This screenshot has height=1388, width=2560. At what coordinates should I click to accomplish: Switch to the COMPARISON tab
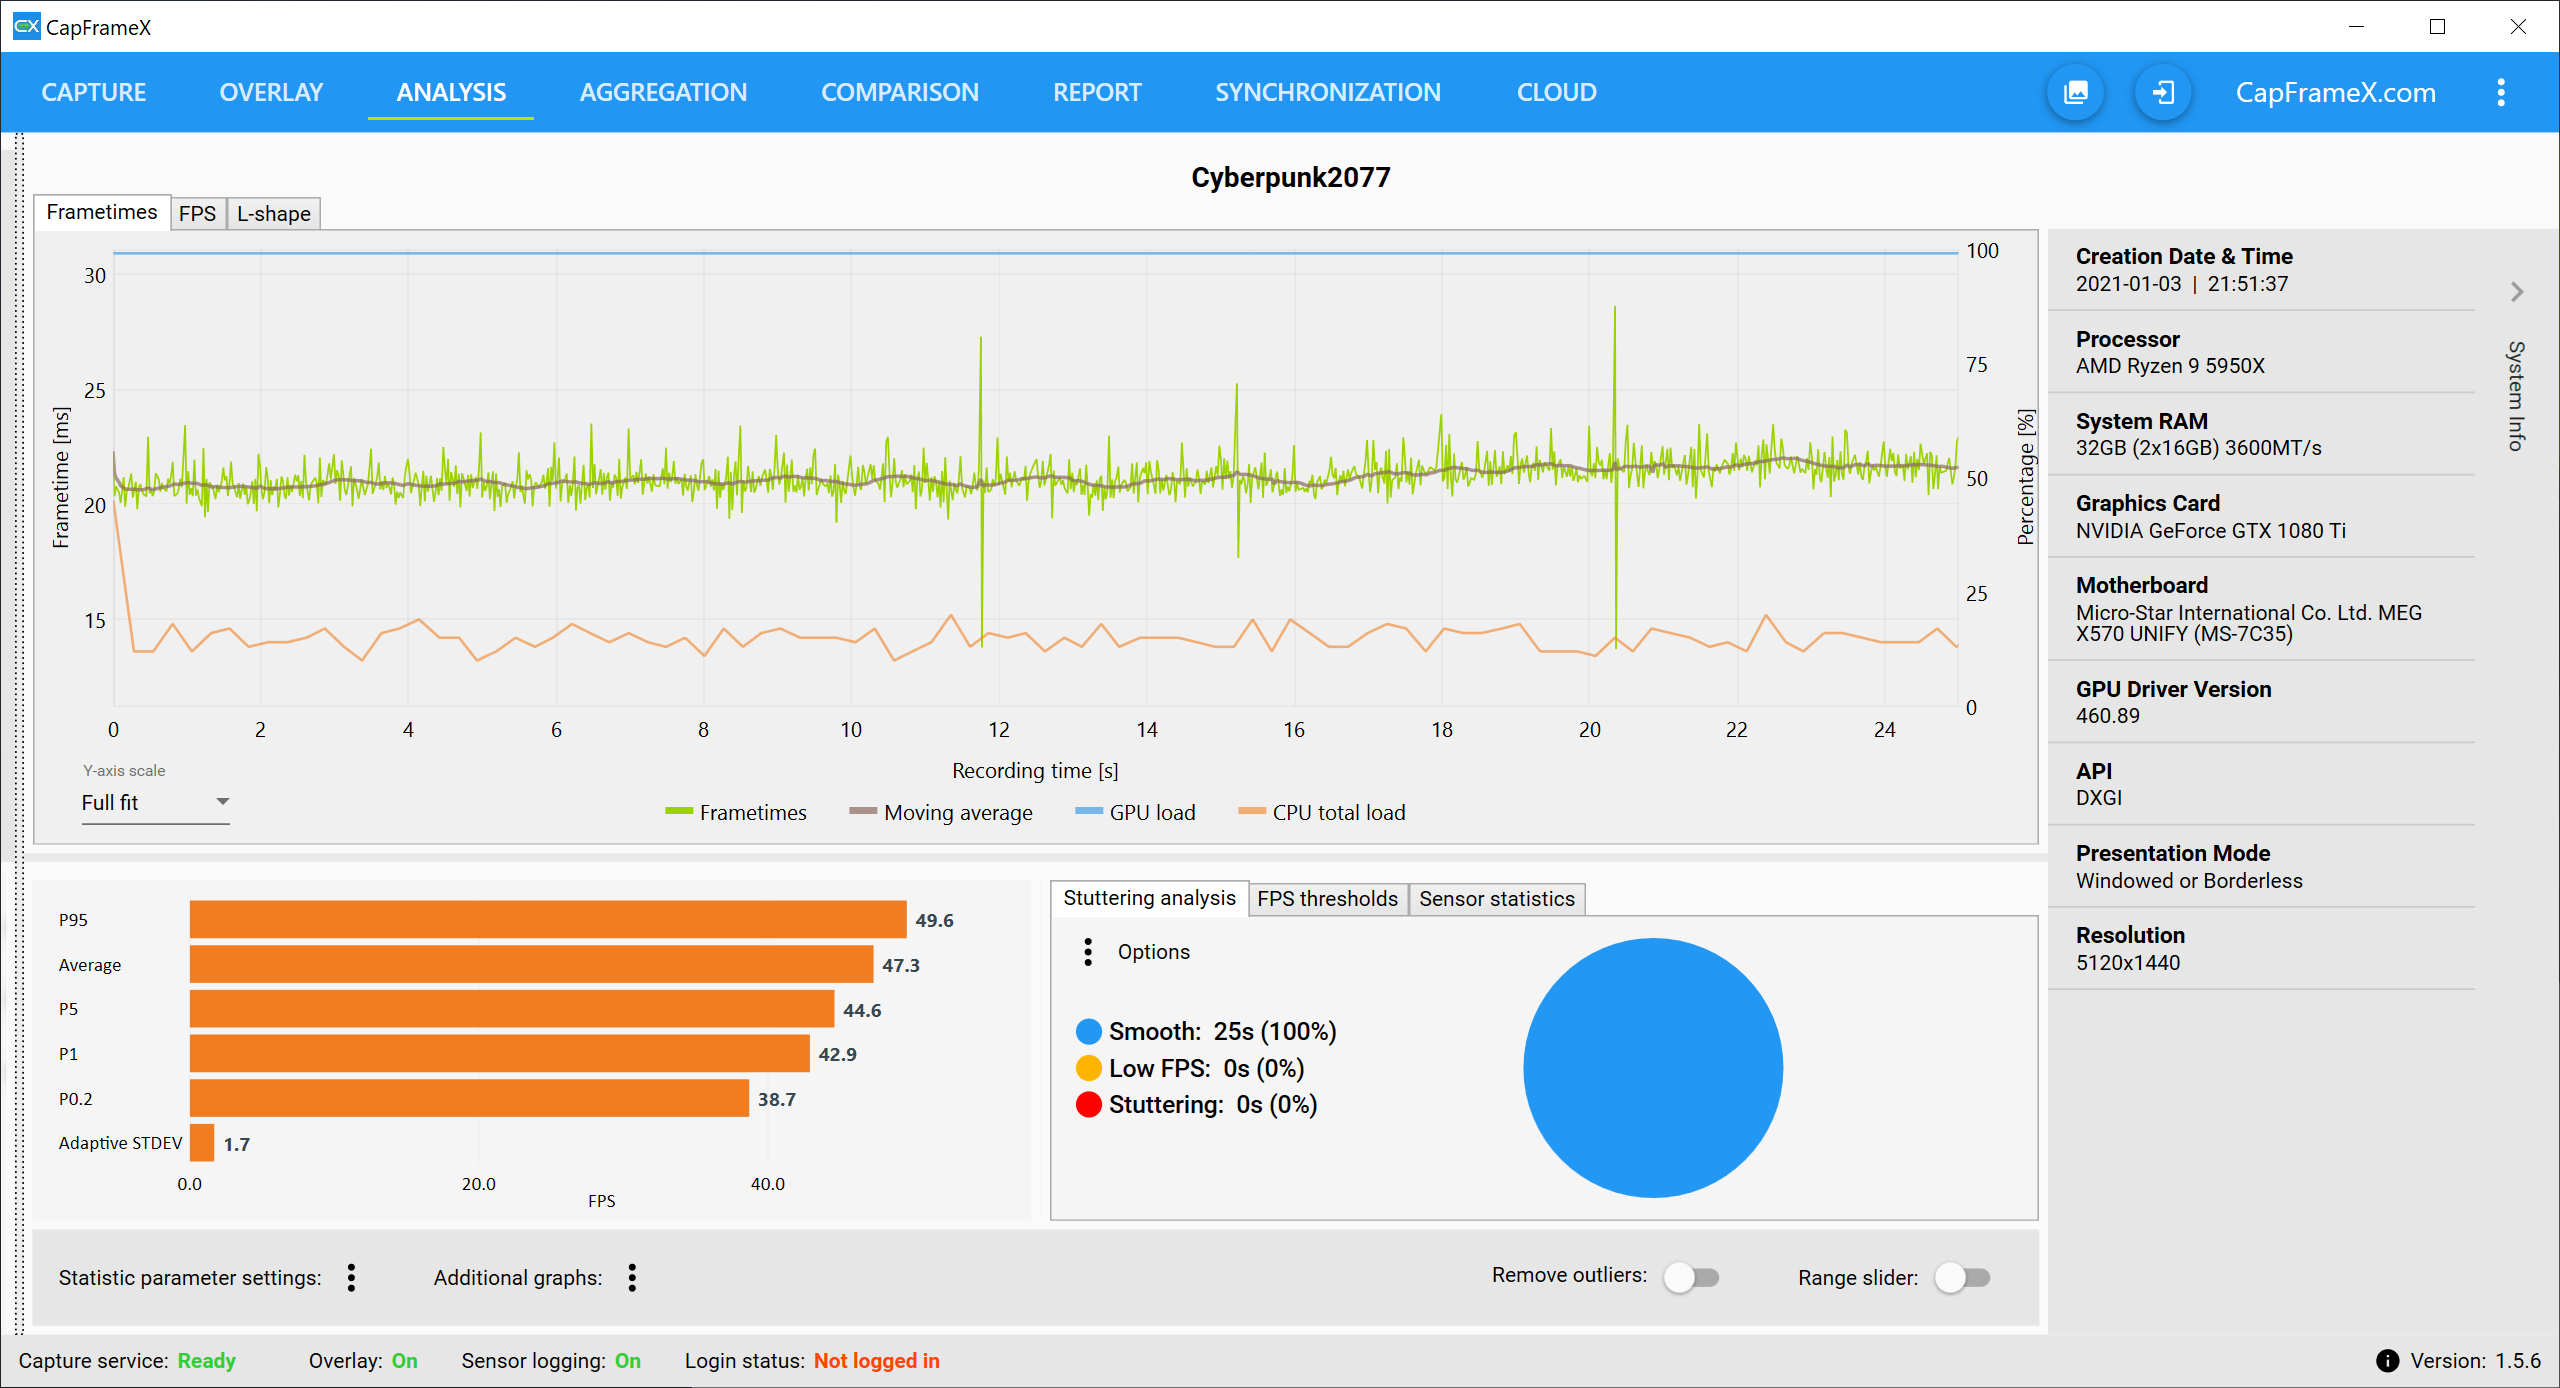pos(899,93)
